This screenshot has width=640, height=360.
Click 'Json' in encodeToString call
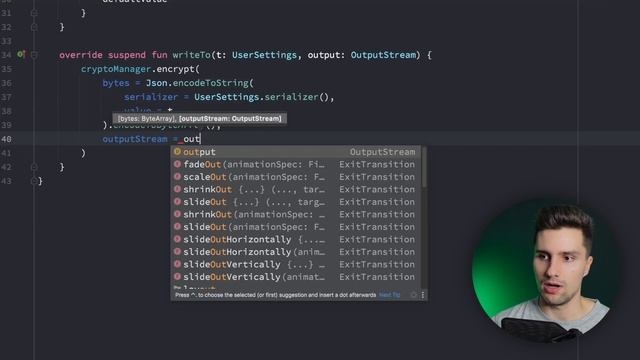[x=157, y=83]
